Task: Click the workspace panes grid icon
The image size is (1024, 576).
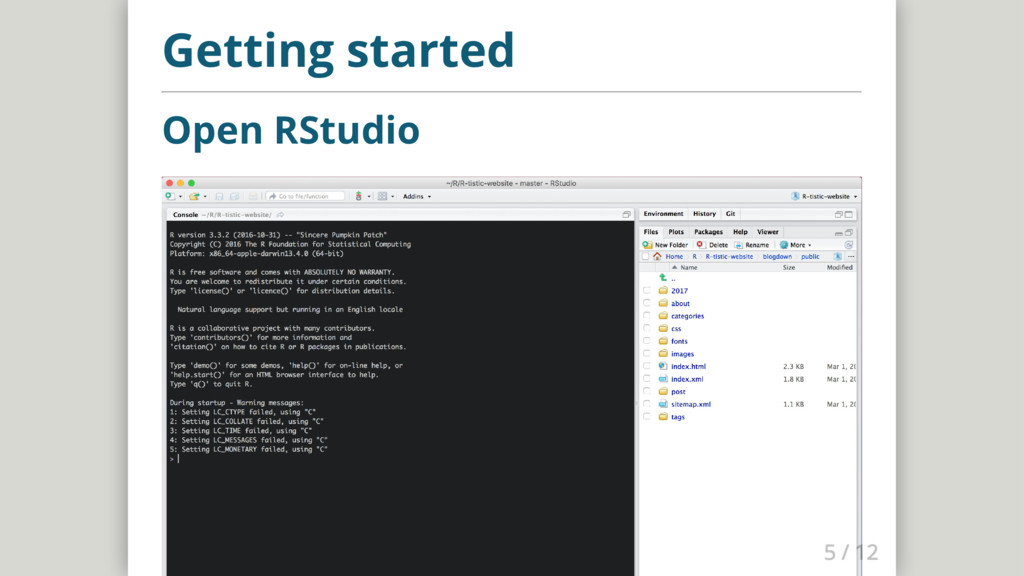Action: click(383, 196)
